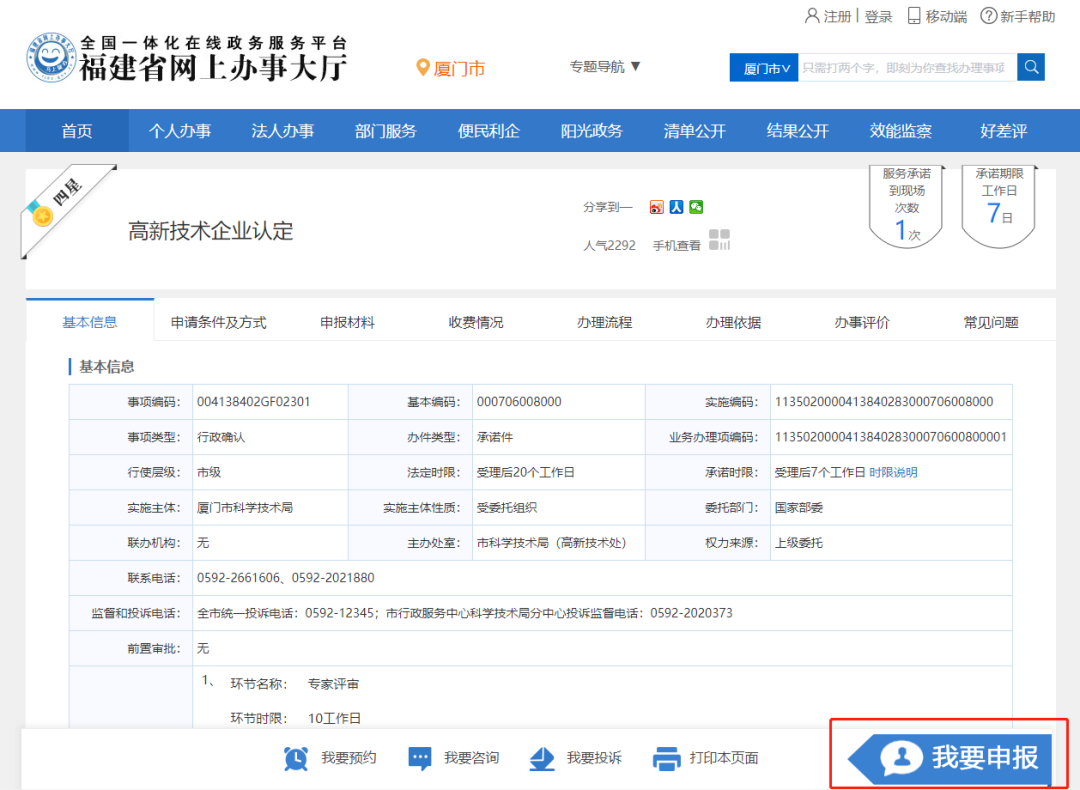Click the printer 打印本页面 icon
Screen dimensions: 1080x790
coord(666,758)
